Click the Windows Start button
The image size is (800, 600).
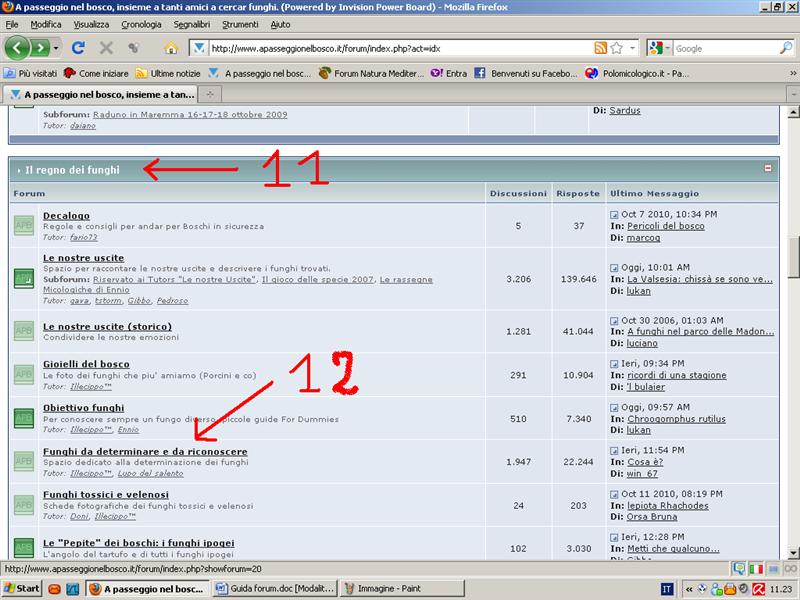coord(22,588)
